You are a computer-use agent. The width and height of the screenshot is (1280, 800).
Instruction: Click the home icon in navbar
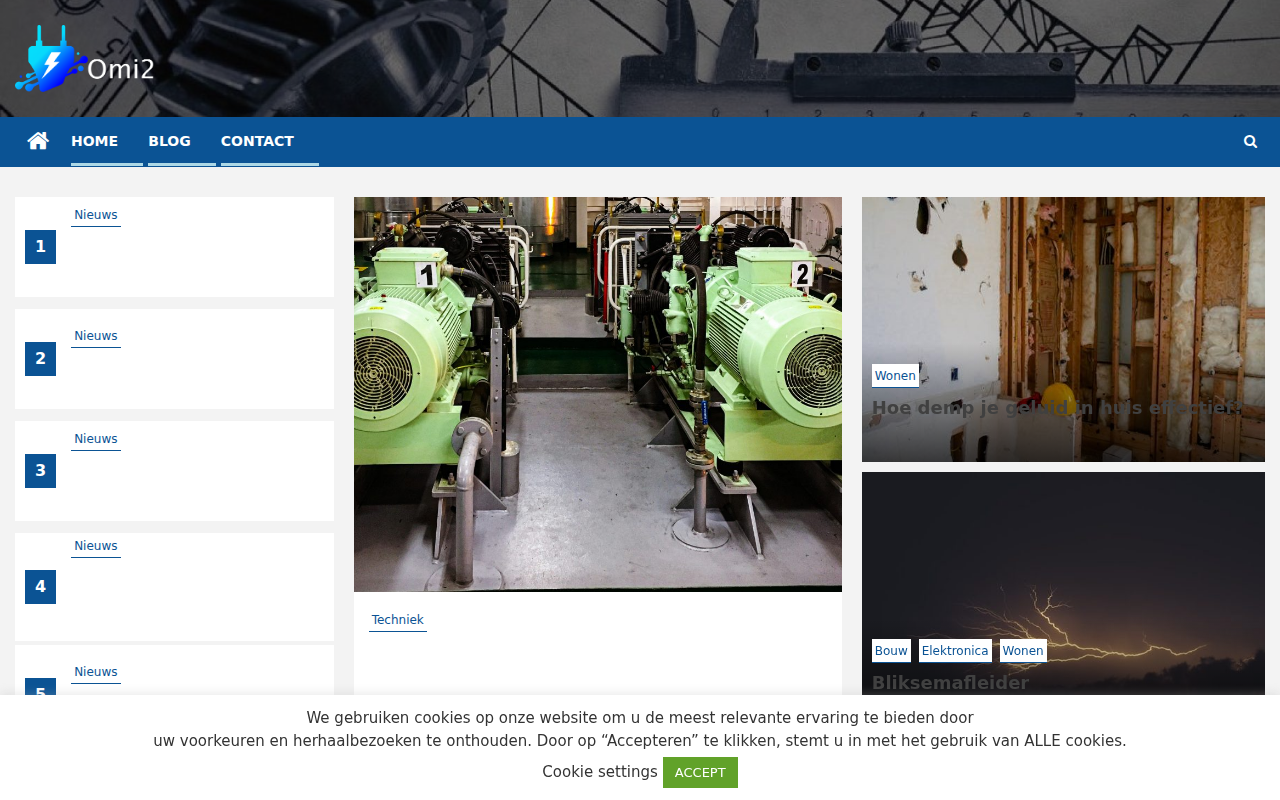tap(38, 141)
